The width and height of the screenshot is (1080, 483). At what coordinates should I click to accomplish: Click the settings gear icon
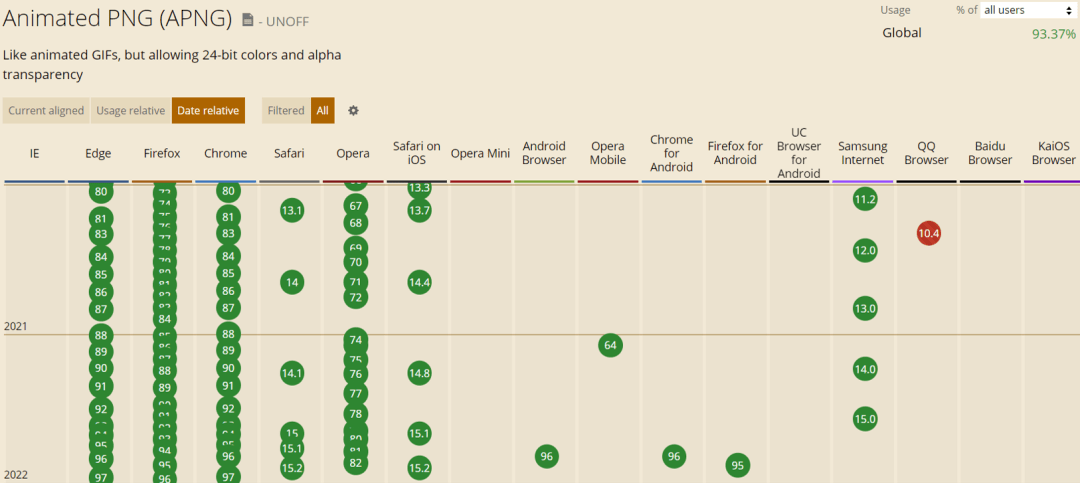[x=353, y=111]
